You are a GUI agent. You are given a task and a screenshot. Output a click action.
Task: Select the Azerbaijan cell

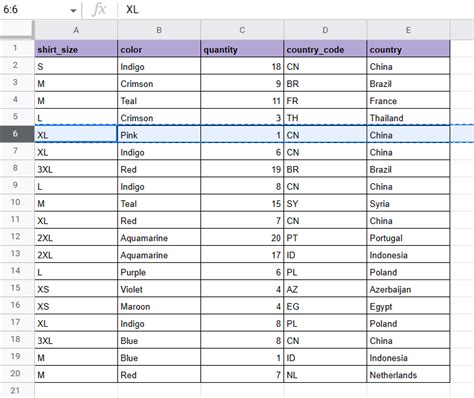[x=408, y=289]
